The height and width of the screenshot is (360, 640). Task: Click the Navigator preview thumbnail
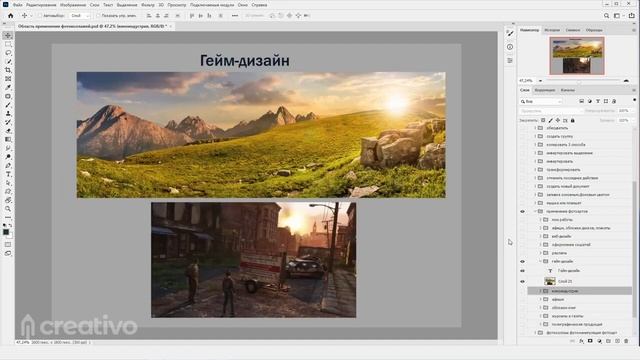pyautogui.click(x=577, y=56)
